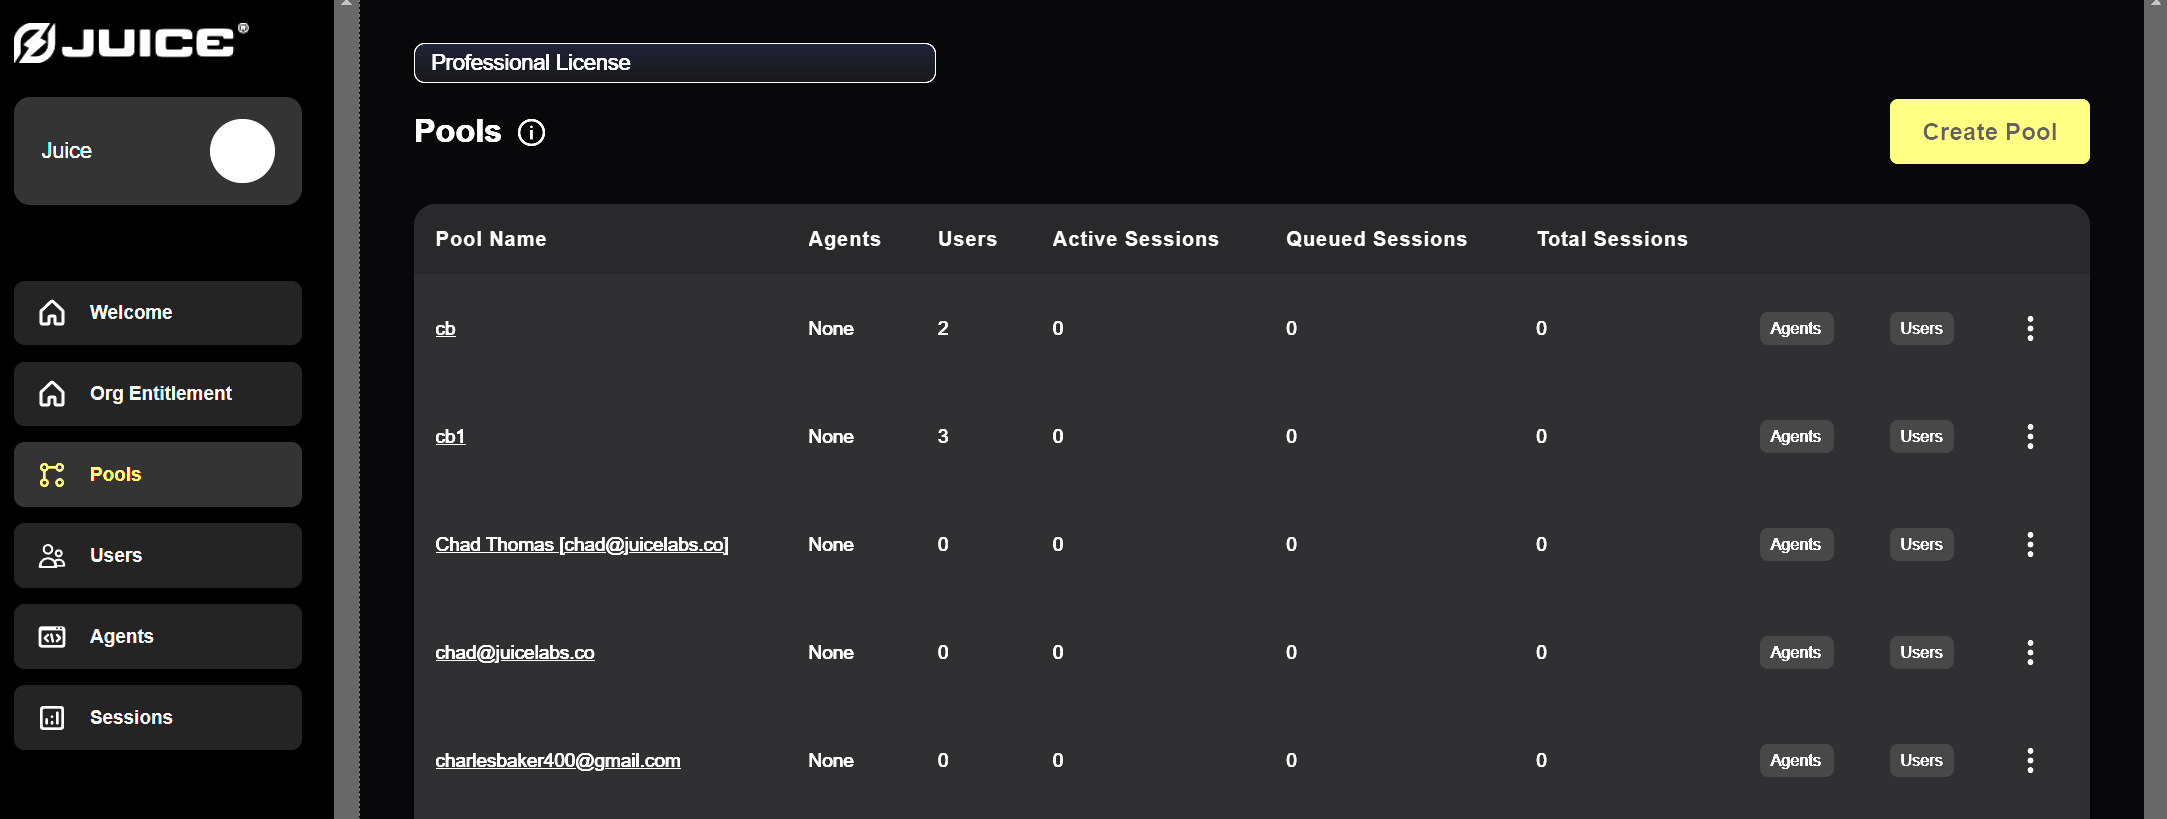Open three-dot menu for cb pool
The width and height of the screenshot is (2167, 819).
2030,328
